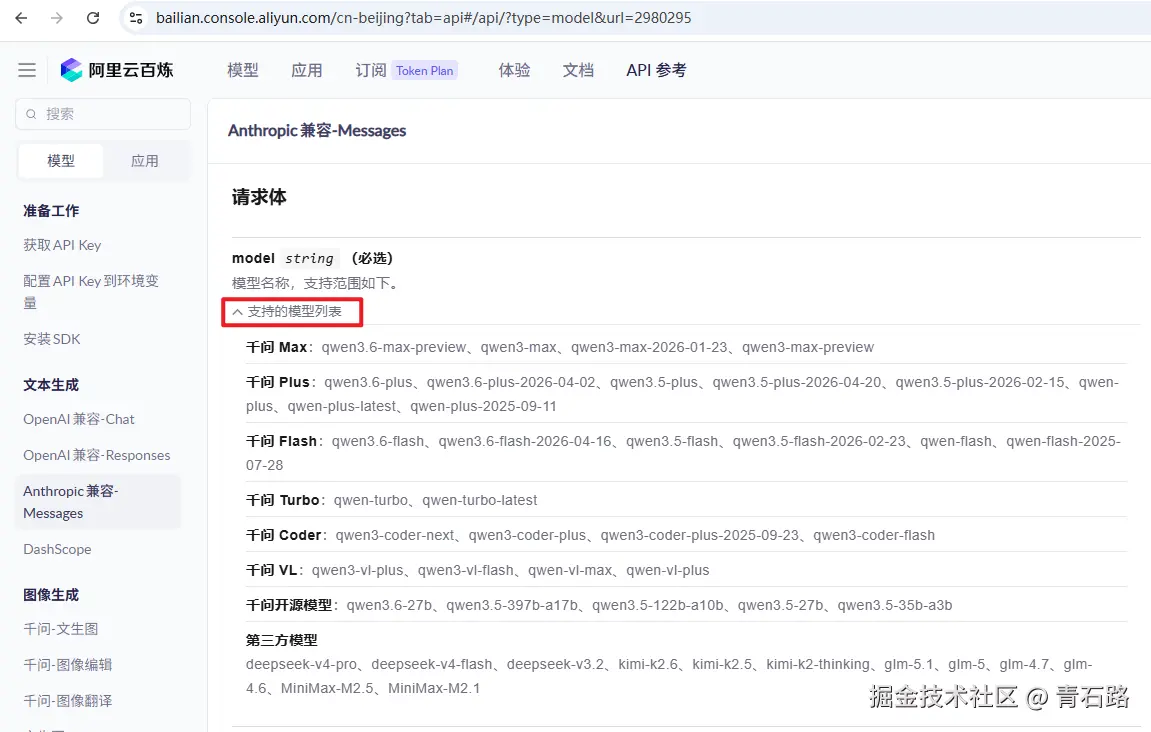Click qwen3.6-plus model name

(368, 383)
